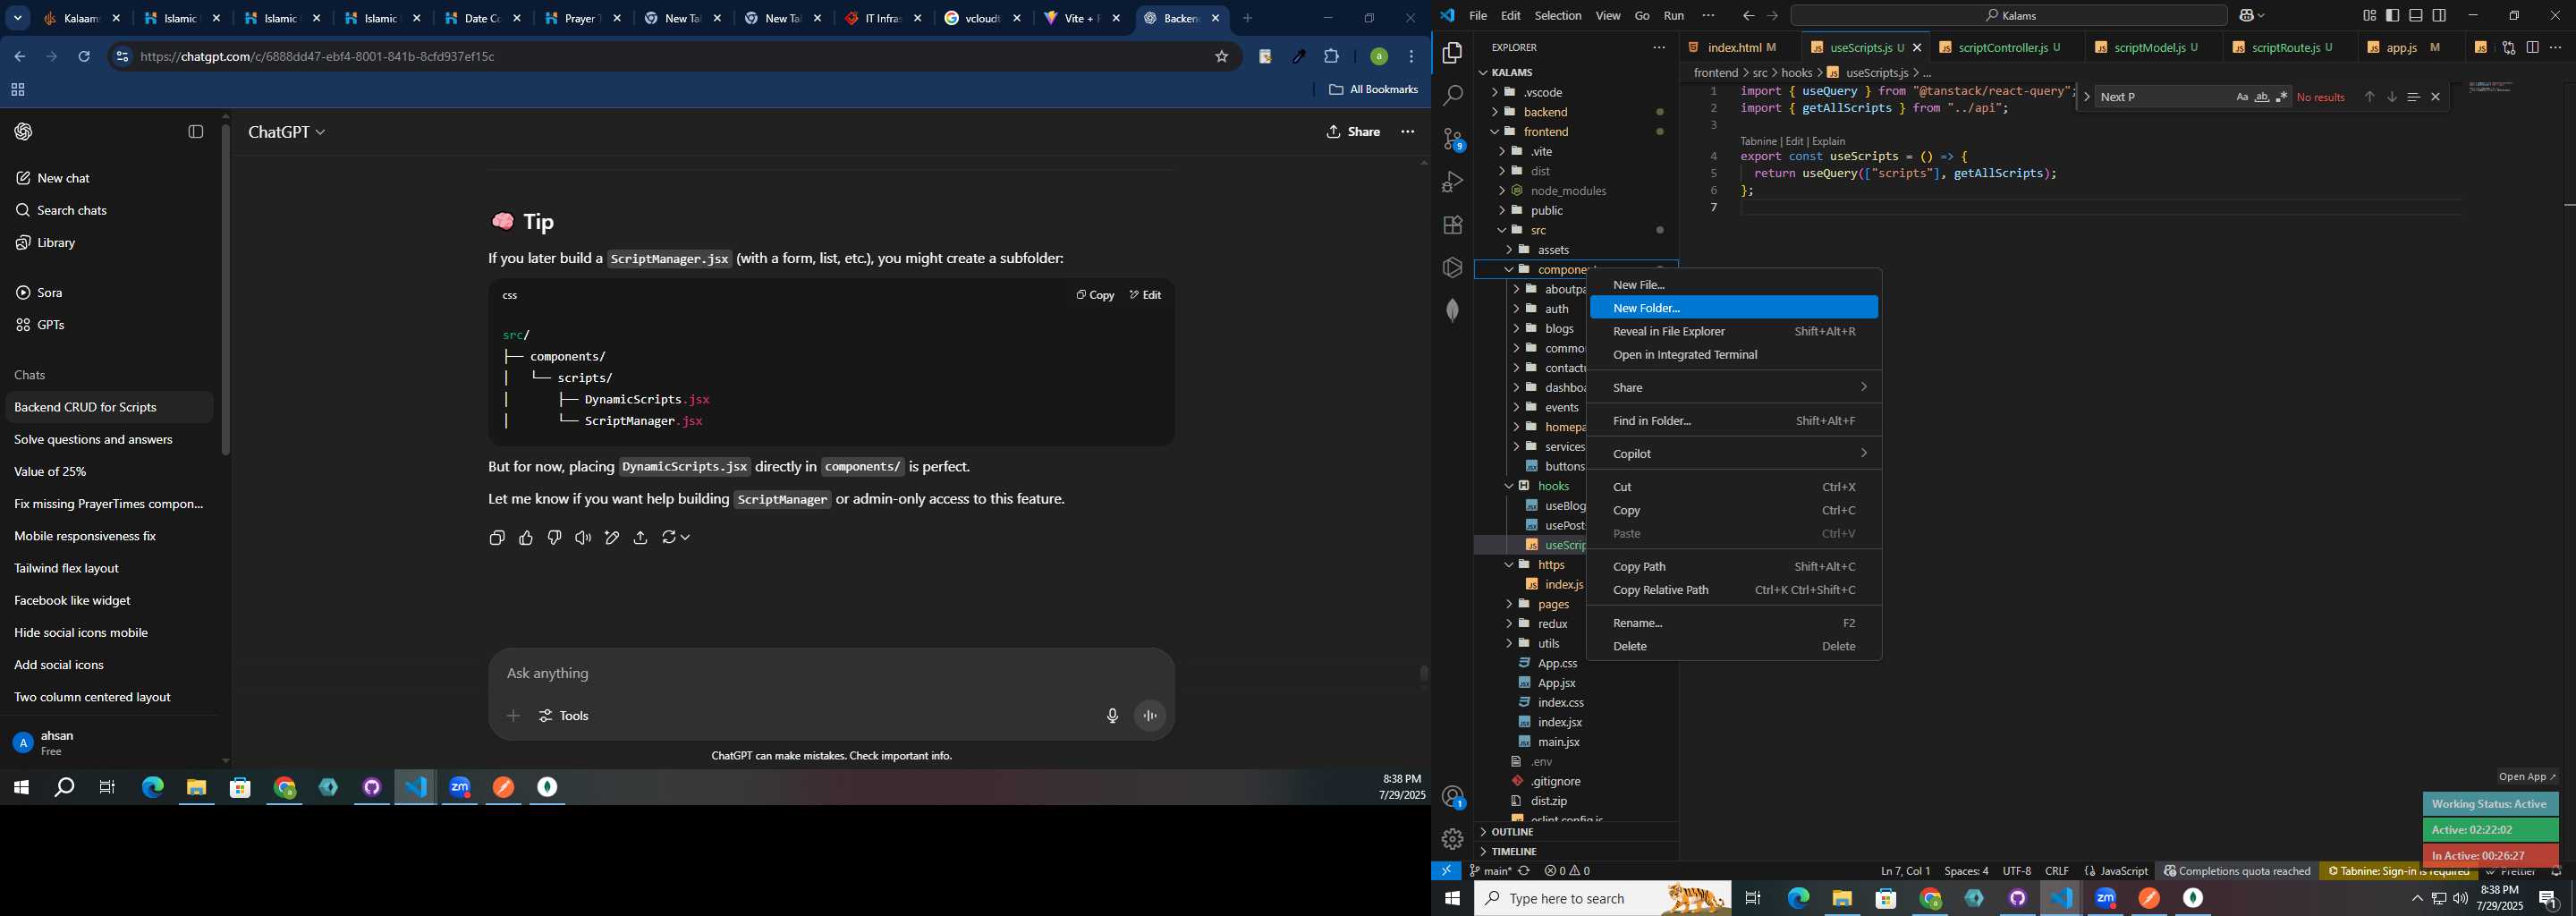Viewport: 2576px width, 916px height.
Task: Toggle Use Regular Expression in find widget
Action: point(2282,97)
